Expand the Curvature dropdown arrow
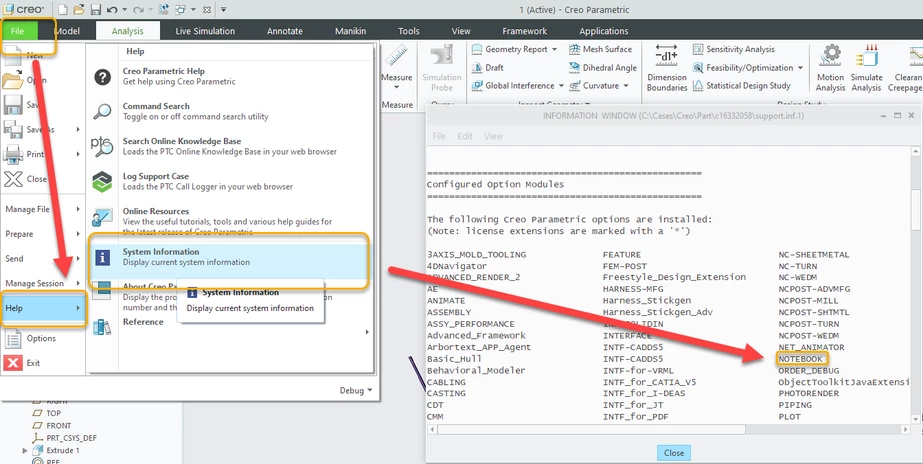Image resolution: width=923 pixels, height=464 pixels. 626,86
